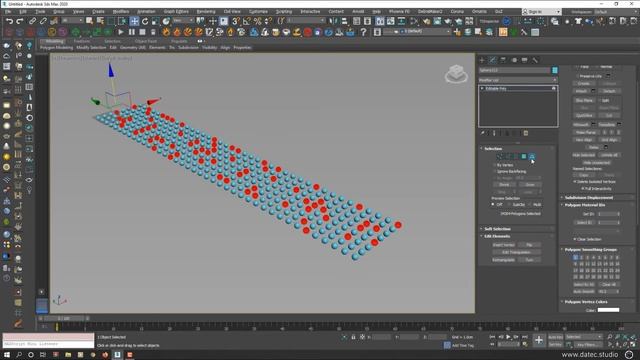The height and width of the screenshot is (360, 640).
Task: Open the Display command panel tab
Action: pos(524,60)
